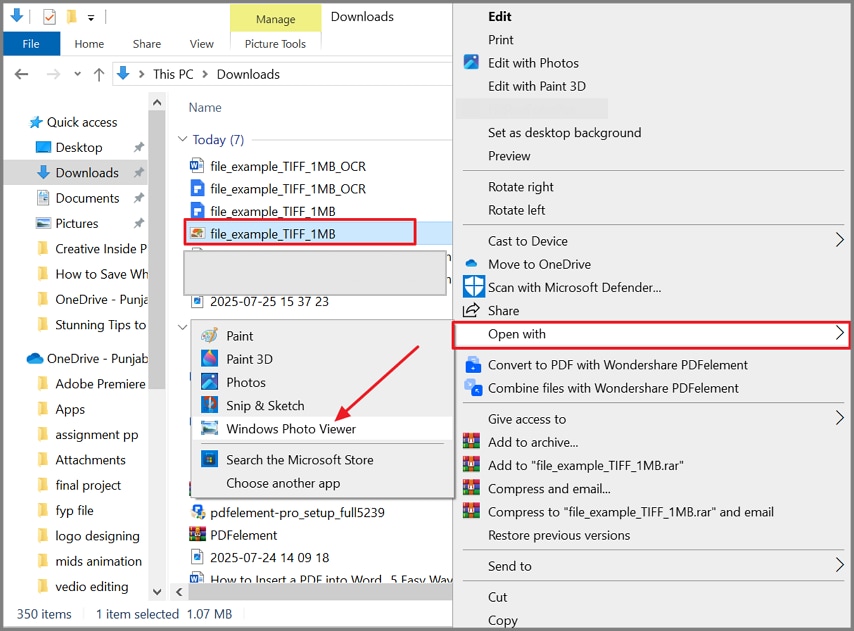Open the Customize Quick Access Toolbar dropdown
This screenshot has width=854, height=631.
91,18
